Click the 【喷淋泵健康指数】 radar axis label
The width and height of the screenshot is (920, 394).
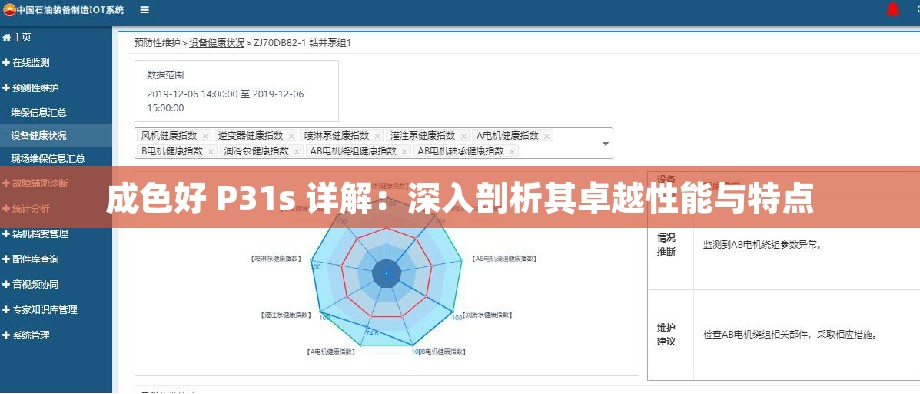pos(277,258)
